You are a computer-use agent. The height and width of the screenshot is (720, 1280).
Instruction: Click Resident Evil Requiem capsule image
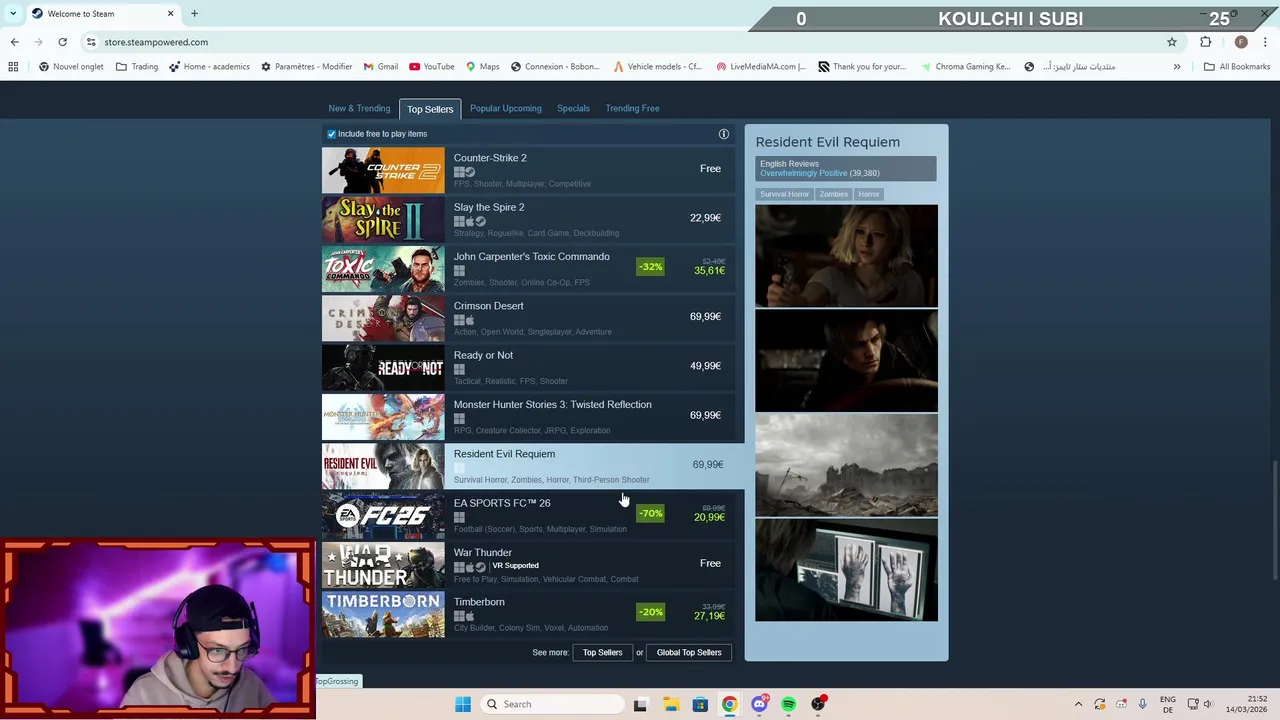383,466
